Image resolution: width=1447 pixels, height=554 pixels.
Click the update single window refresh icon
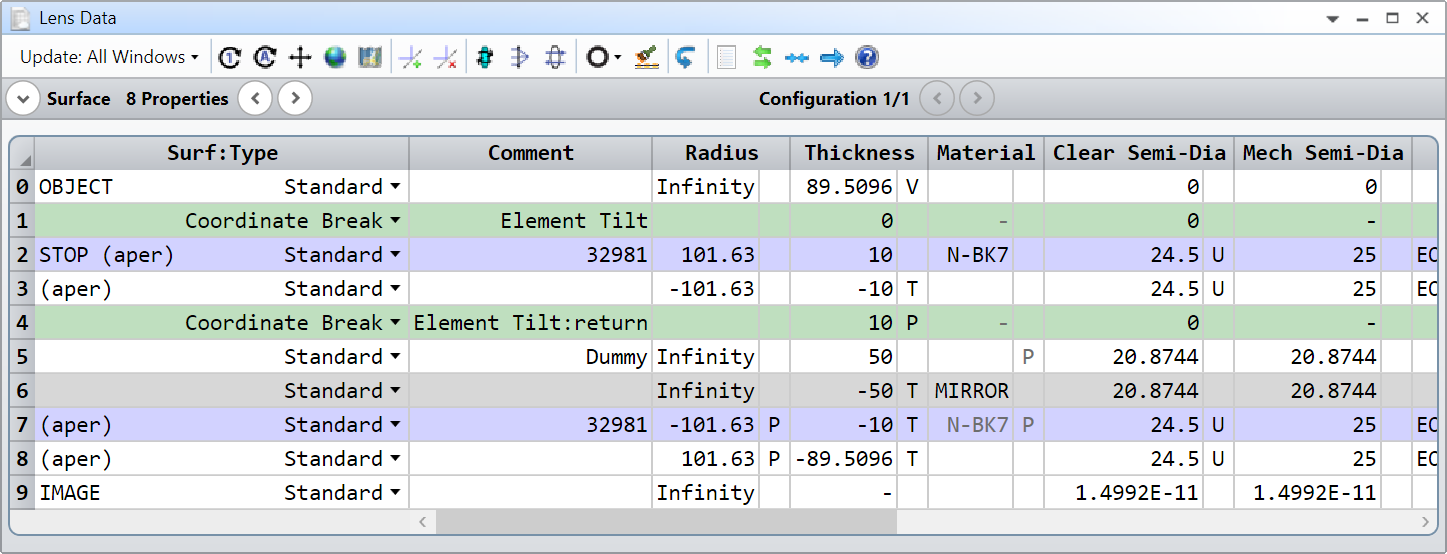230,58
